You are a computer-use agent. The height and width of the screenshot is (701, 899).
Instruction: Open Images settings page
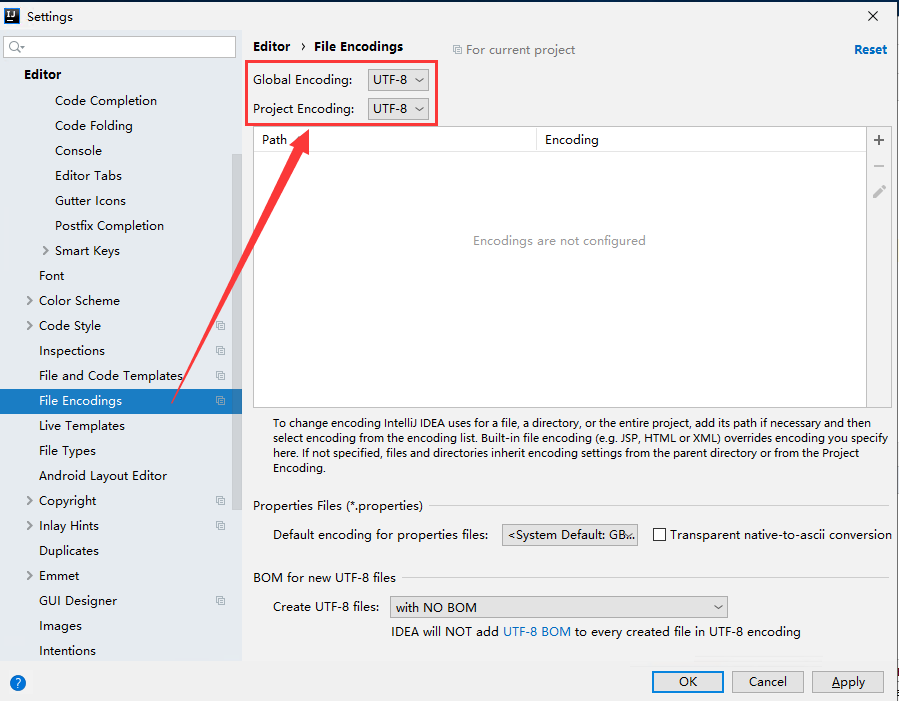click(x=60, y=626)
